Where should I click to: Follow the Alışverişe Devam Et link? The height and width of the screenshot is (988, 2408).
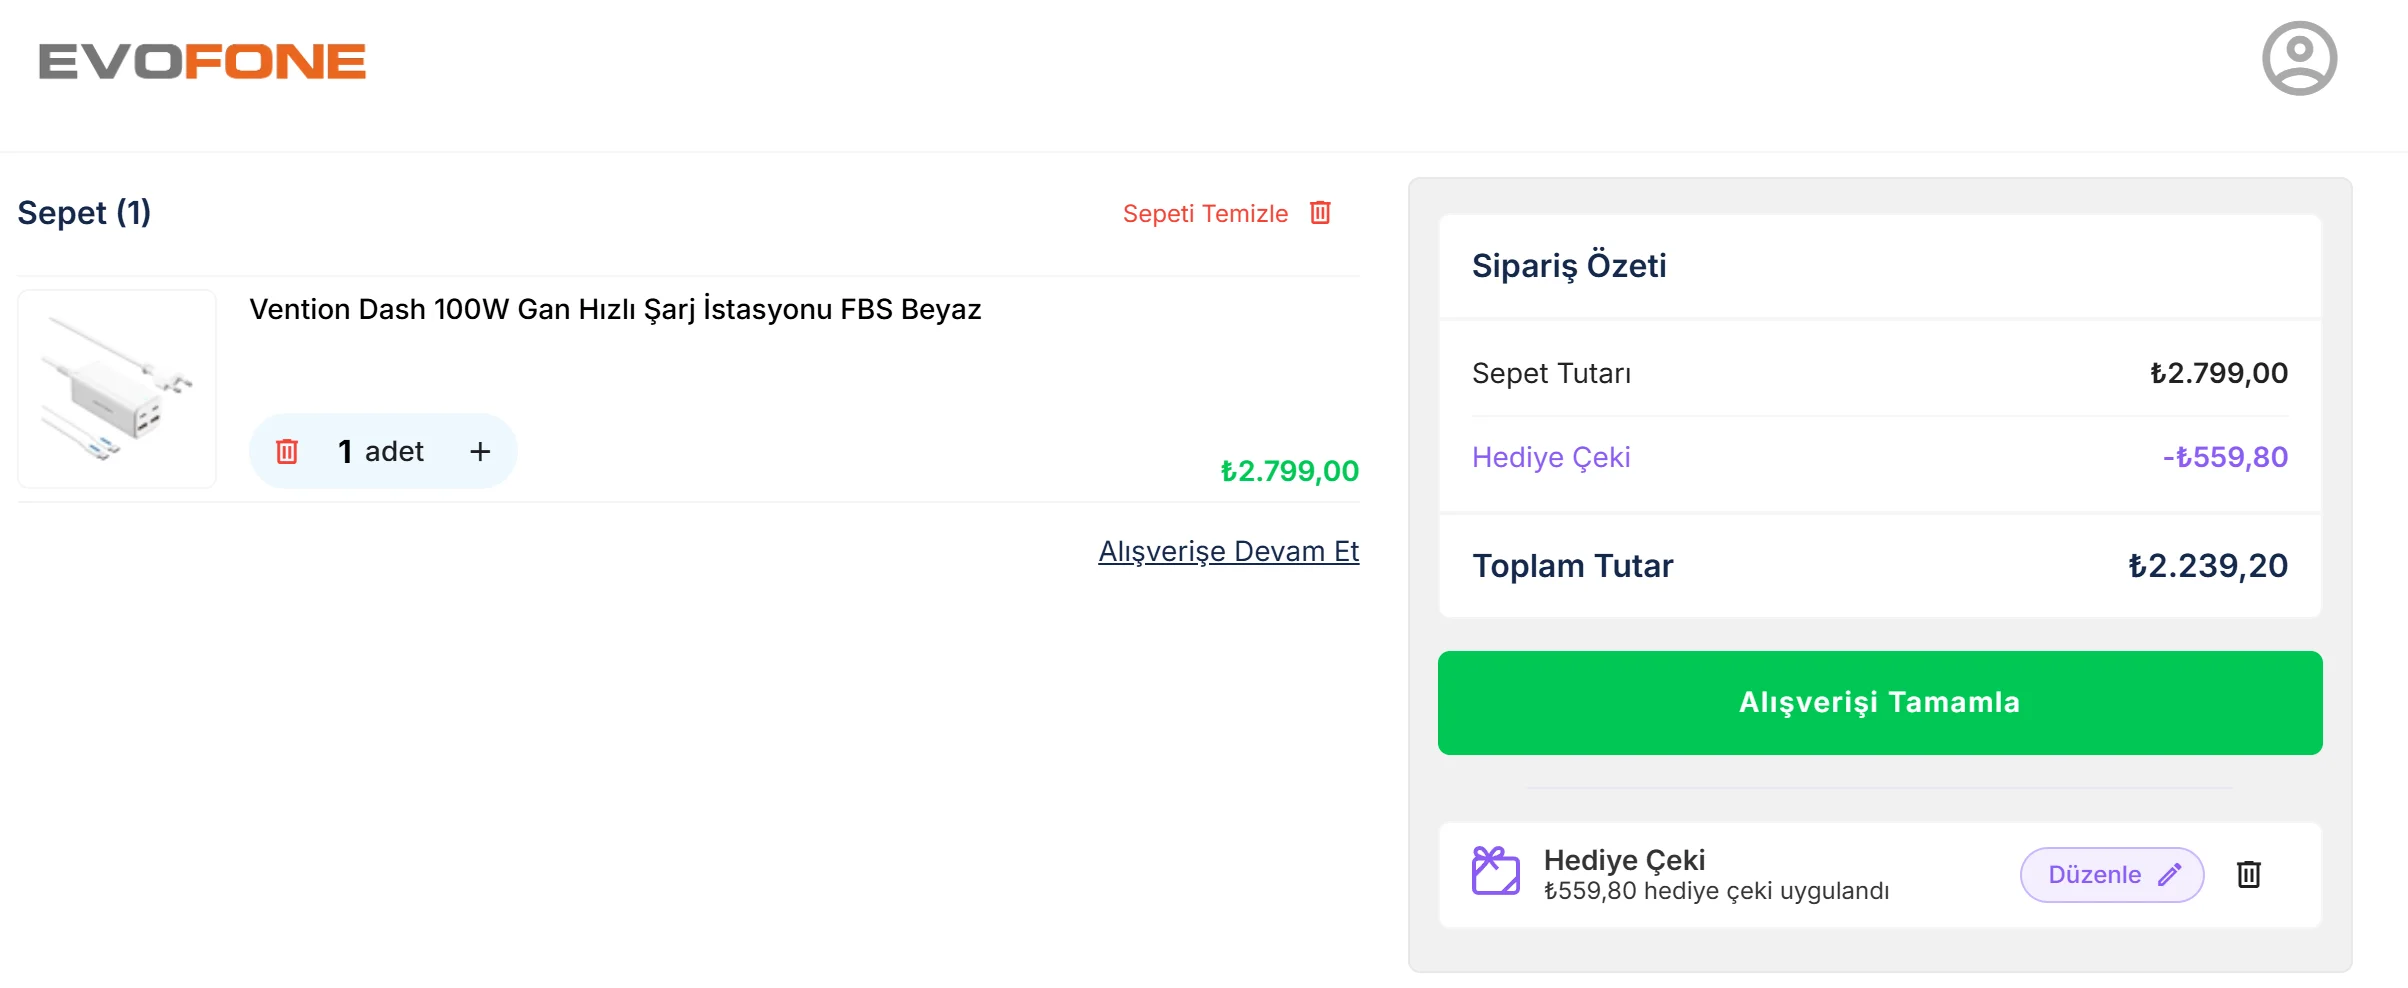coord(1228,551)
